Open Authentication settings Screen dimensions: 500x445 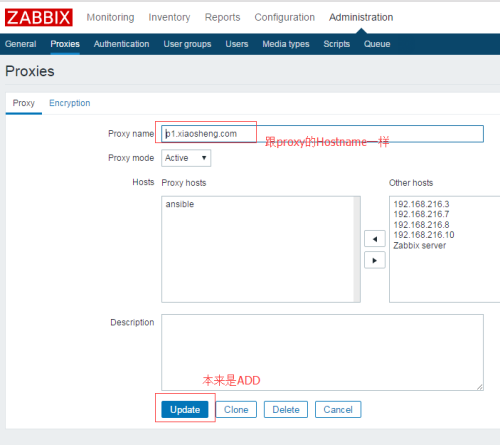pyautogui.click(x=121, y=44)
